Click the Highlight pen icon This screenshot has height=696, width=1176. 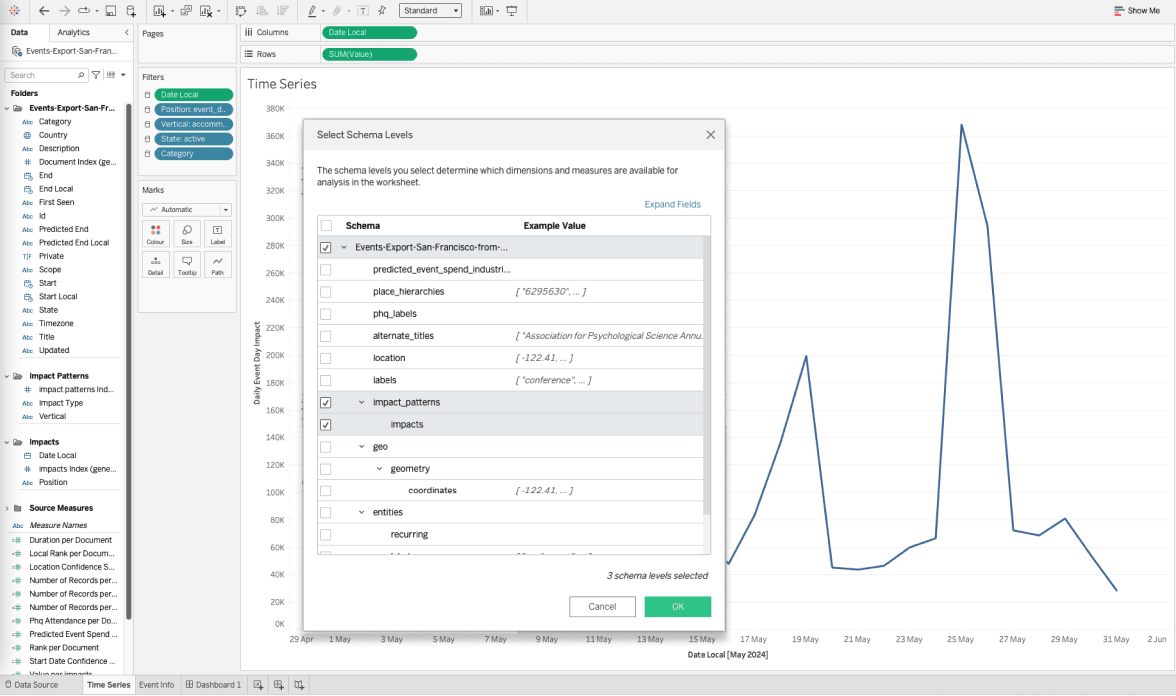tap(312, 10)
